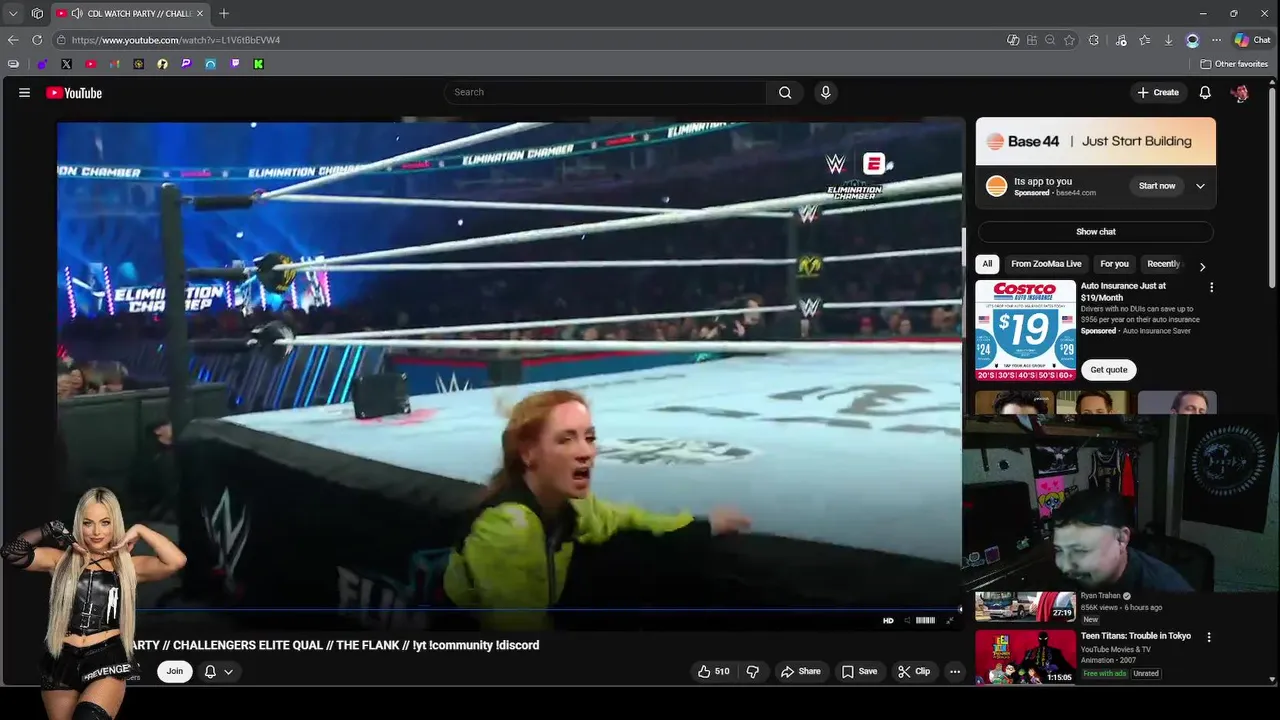Like the video with thumbs up
1280x720 pixels.
pyautogui.click(x=713, y=671)
